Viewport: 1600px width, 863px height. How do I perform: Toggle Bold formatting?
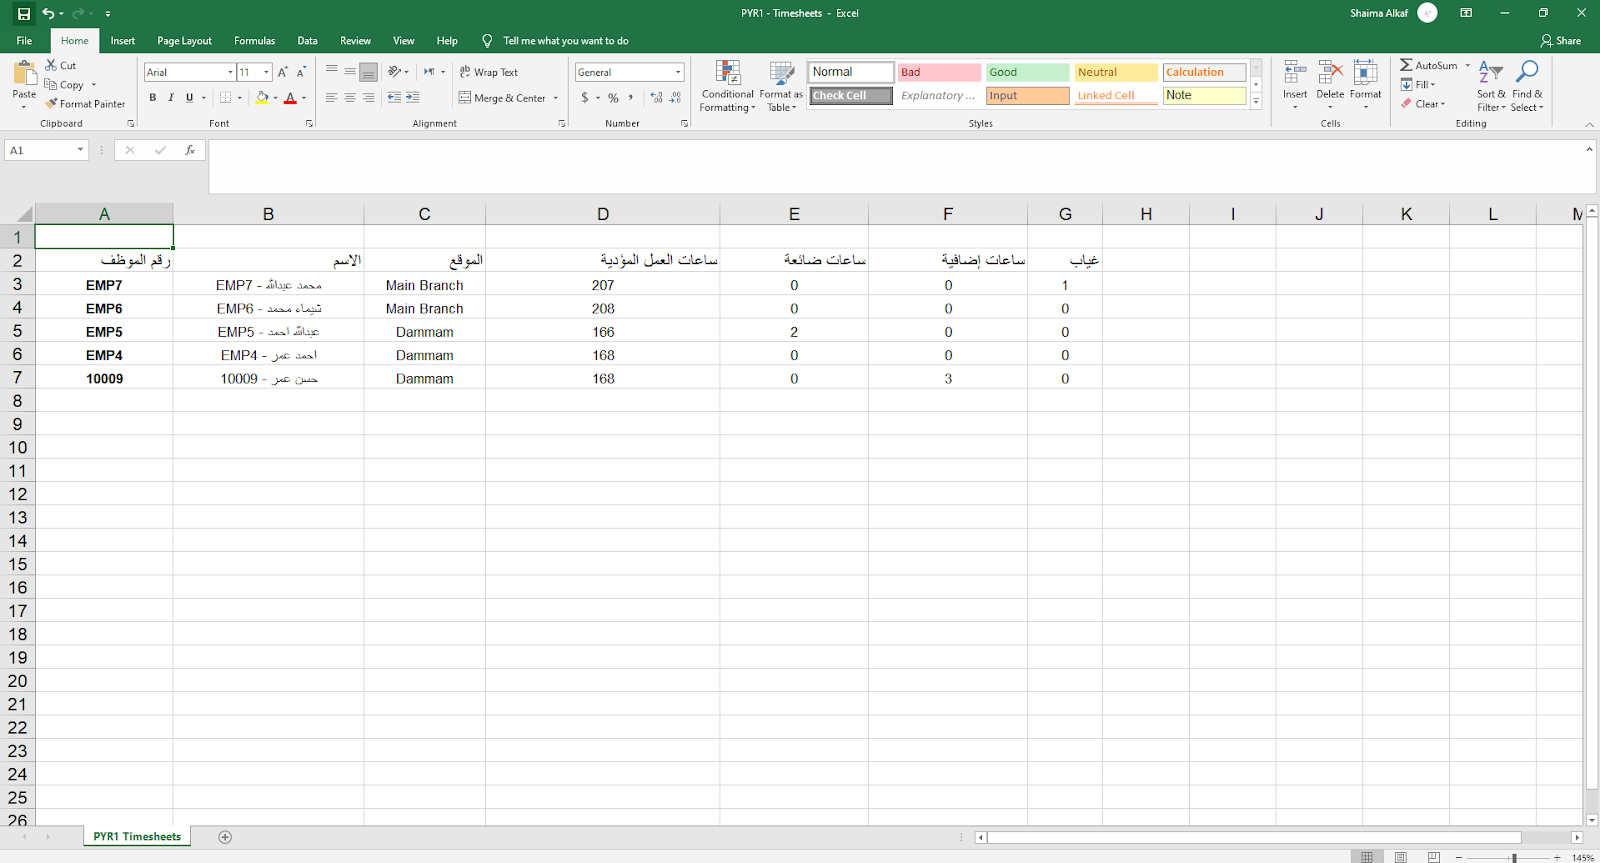click(153, 98)
